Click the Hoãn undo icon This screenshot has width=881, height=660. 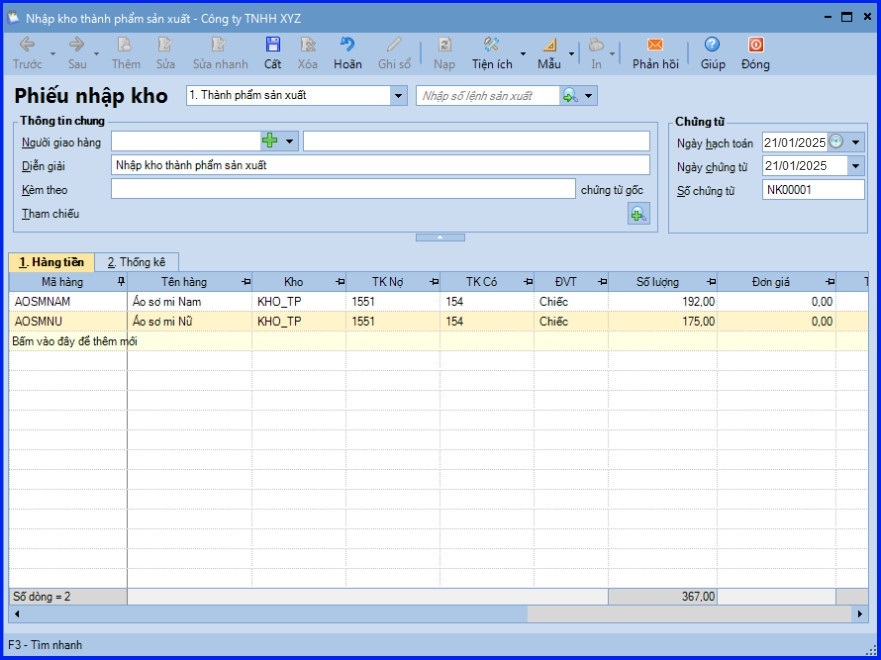(x=347, y=45)
